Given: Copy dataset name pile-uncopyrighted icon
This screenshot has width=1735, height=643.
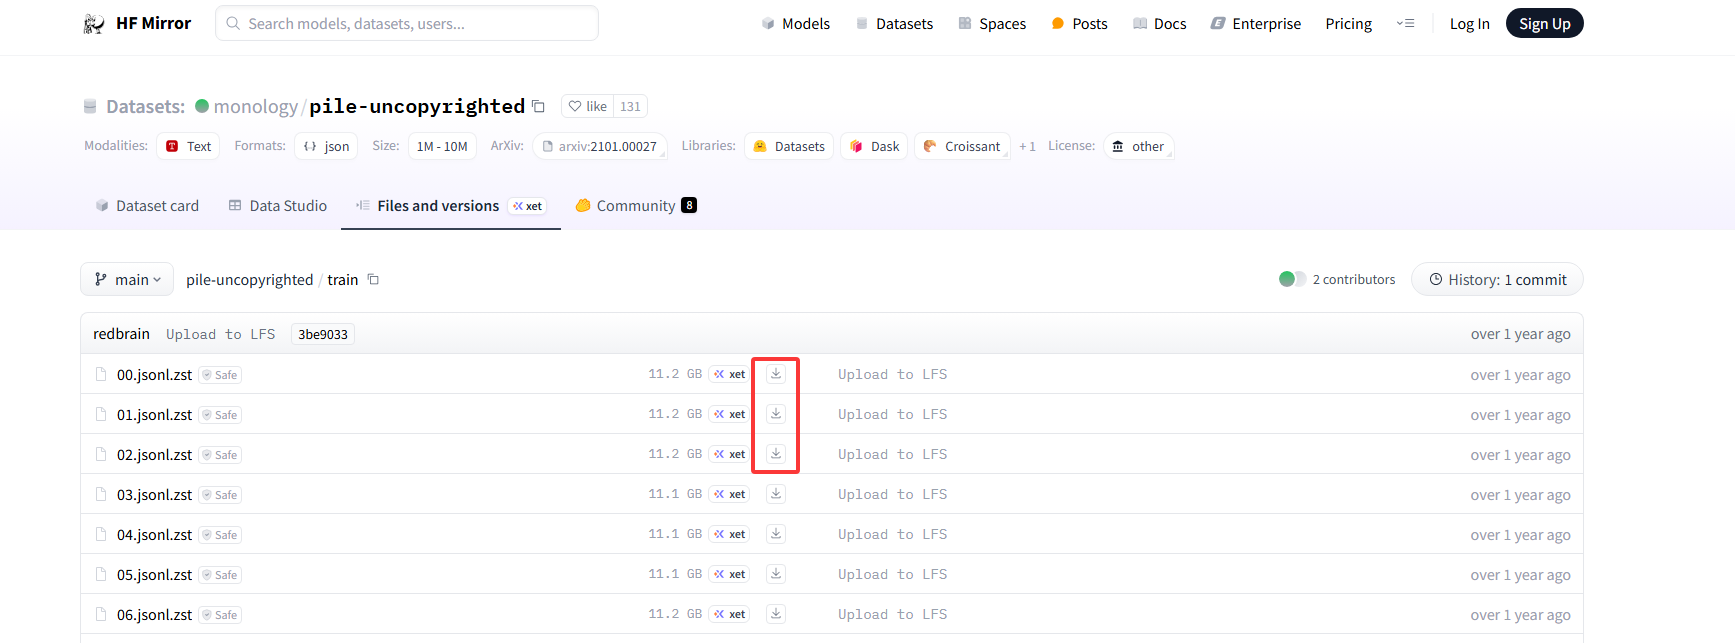Looking at the screenshot, I should (538, 106).
